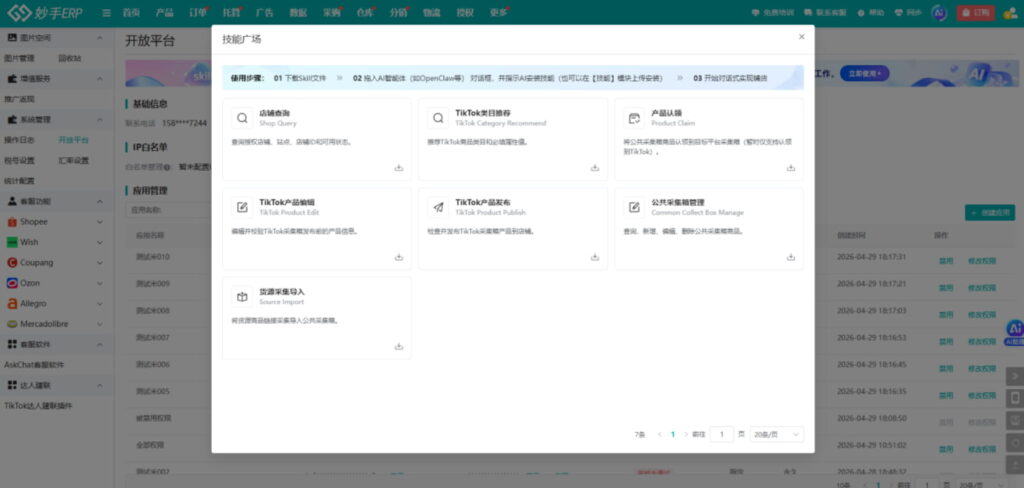Toggle the hamburger menu in top bar
Image resolution: width=1024 pixels, height=488 pixels.
coord(106,12)
